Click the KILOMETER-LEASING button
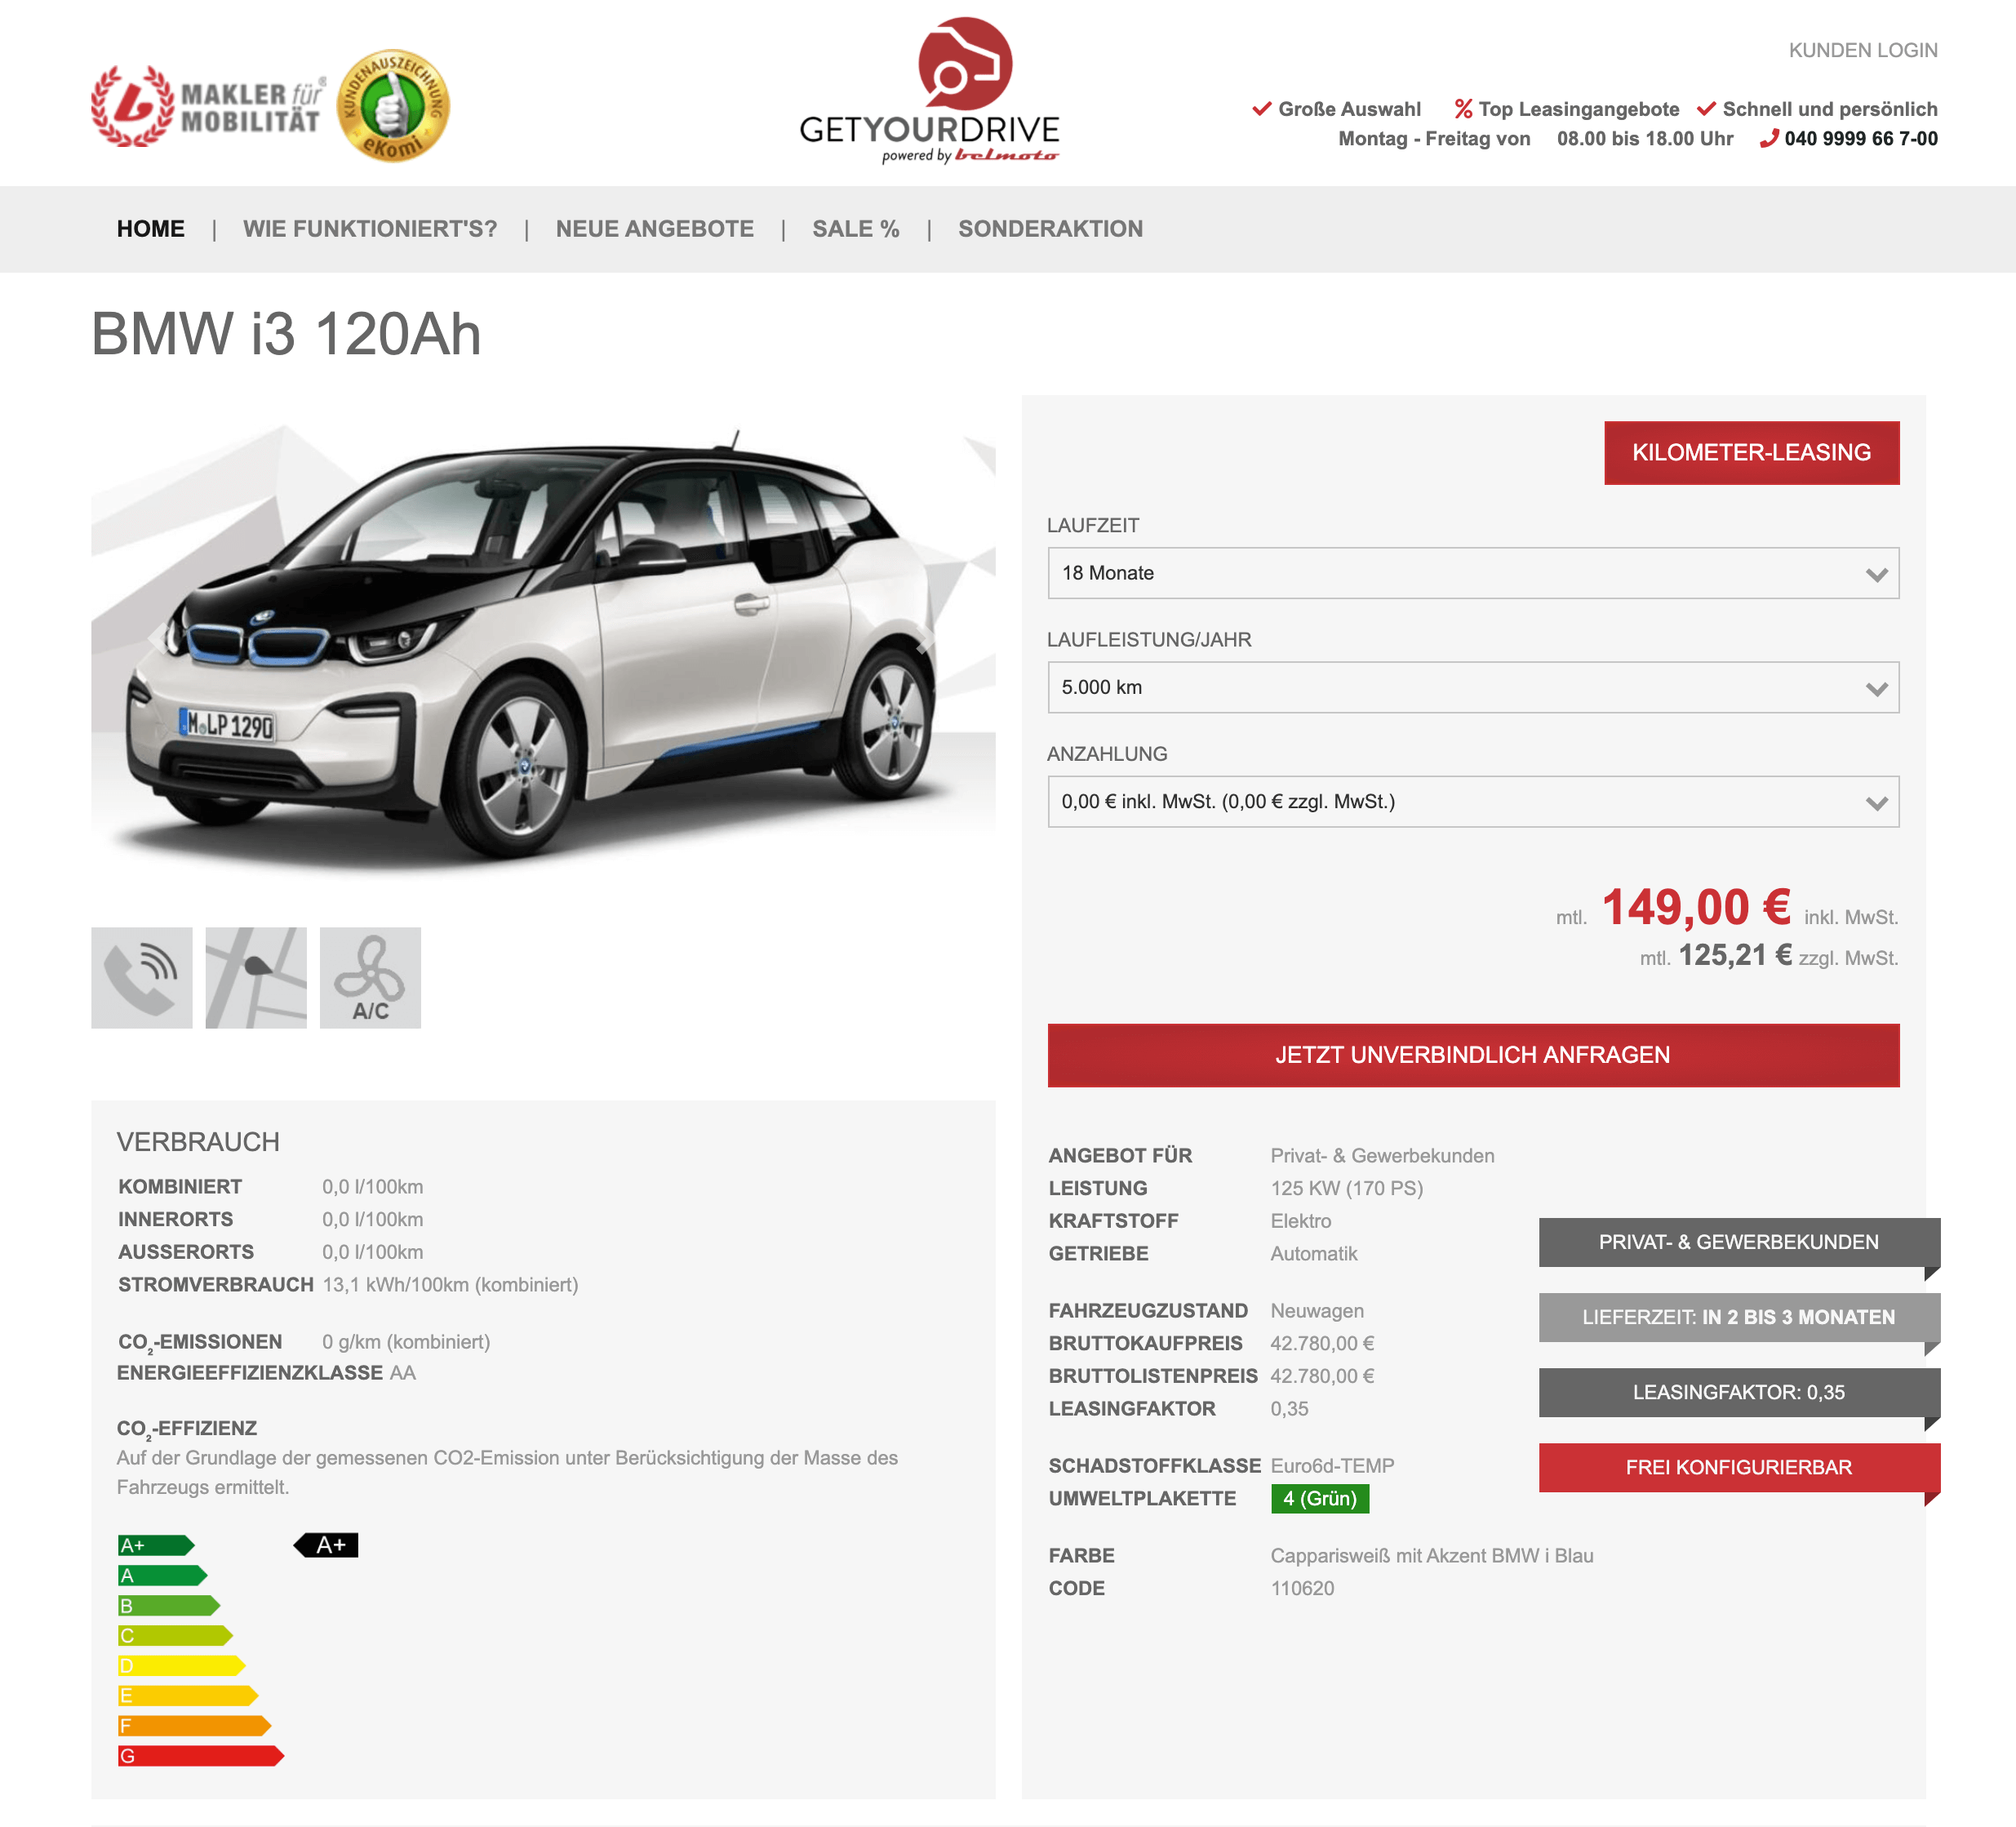Screen dimensions: 2016x1827 tap(1751, 453)
